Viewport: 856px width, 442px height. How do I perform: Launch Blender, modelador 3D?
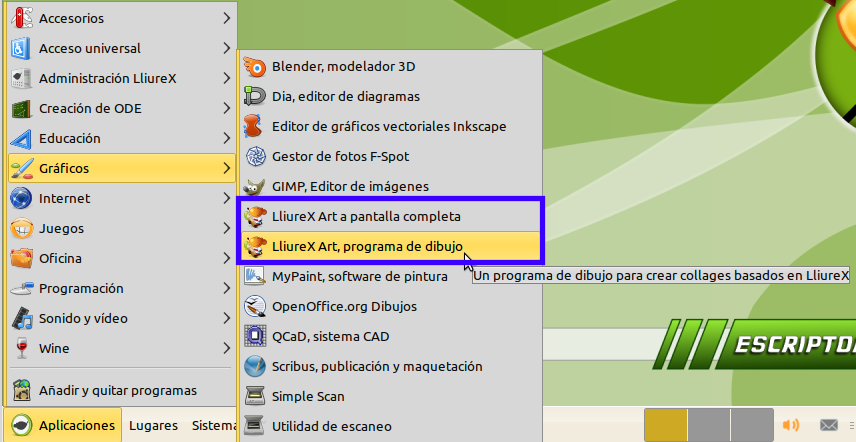(x=391, y=67)
